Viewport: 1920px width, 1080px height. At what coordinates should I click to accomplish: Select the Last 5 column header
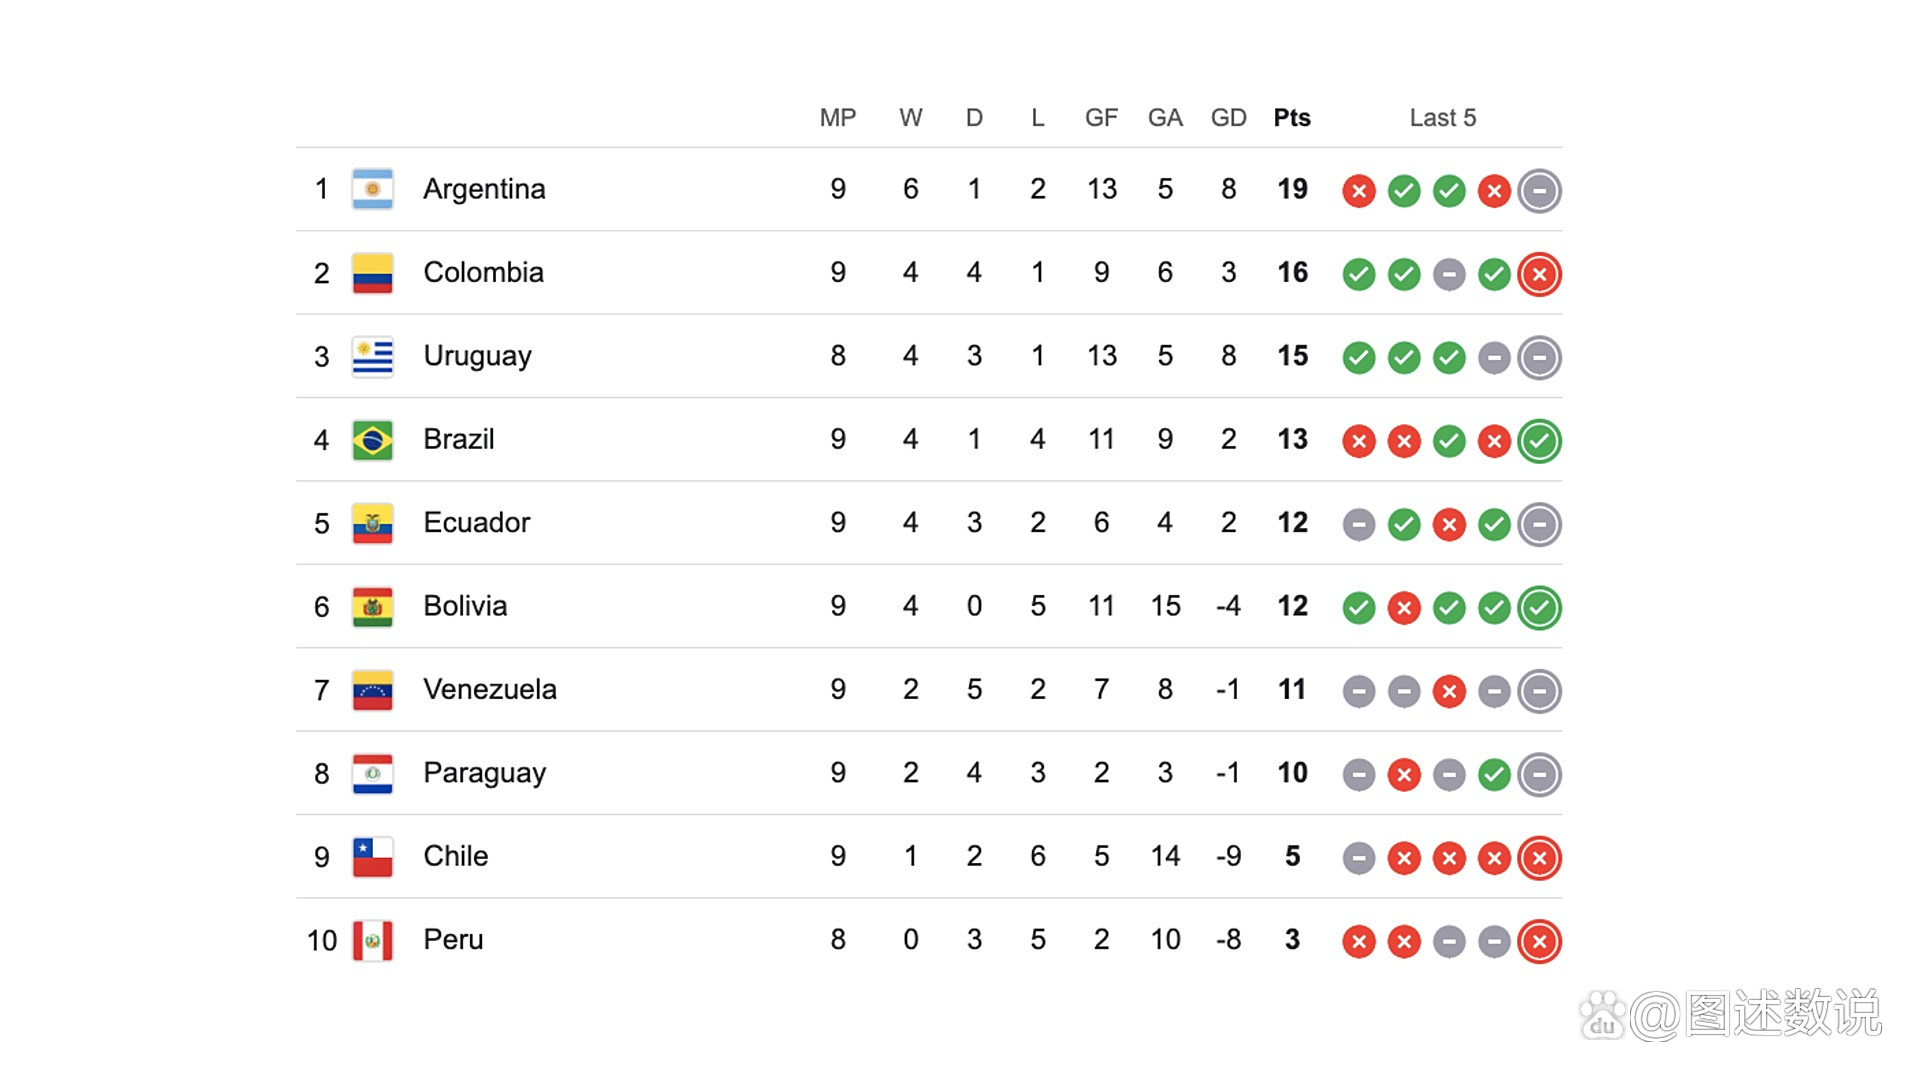1442,118
